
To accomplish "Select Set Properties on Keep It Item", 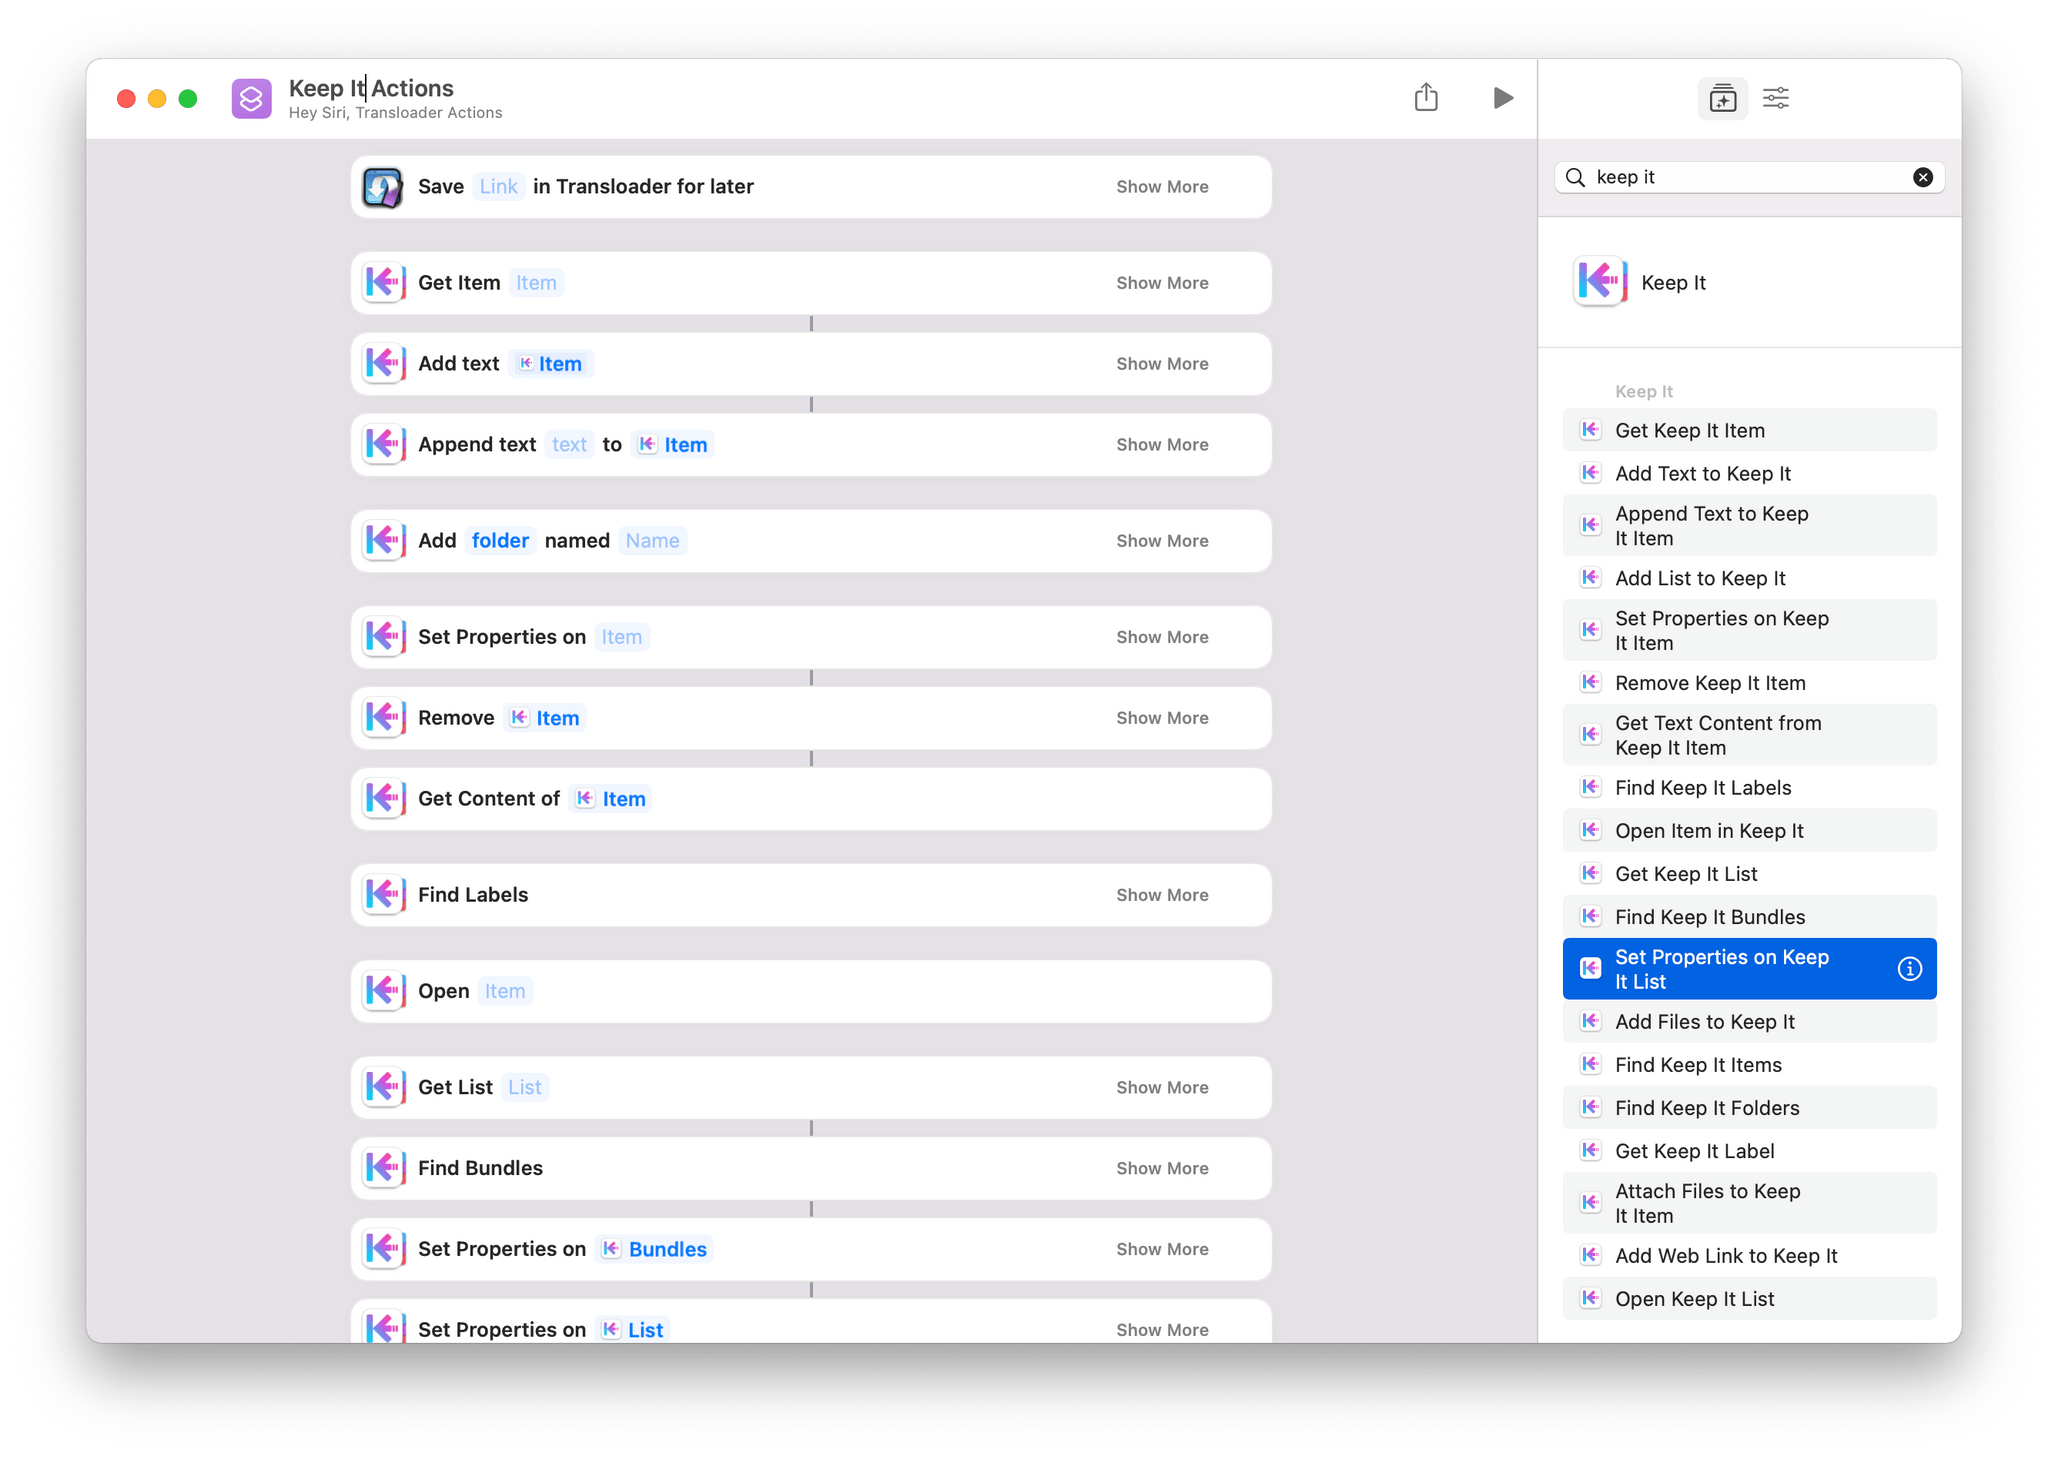I will 1749,631.
